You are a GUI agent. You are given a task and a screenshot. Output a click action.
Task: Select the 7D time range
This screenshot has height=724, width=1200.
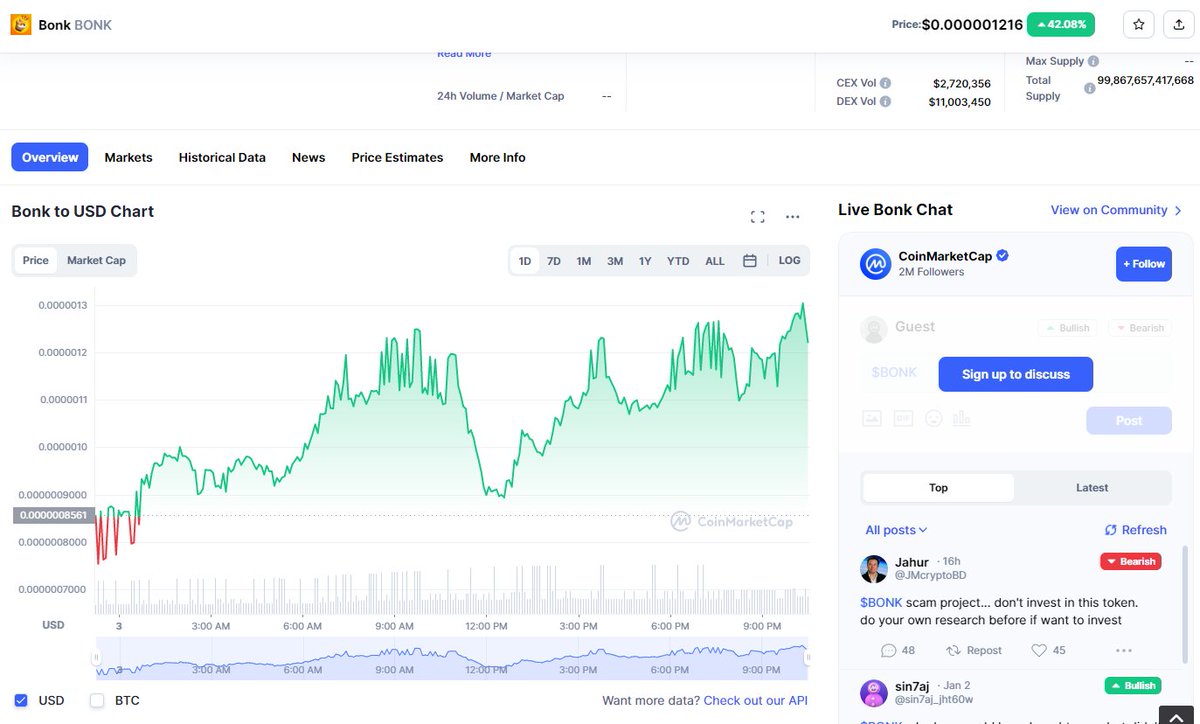pos(553,261)
